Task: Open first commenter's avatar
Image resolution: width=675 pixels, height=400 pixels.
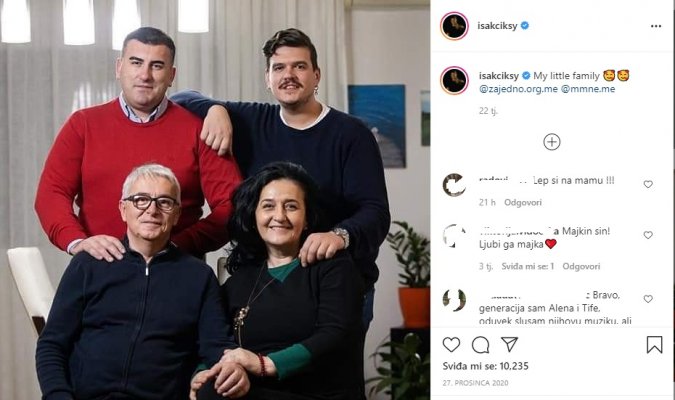Action: pyautogui.click(x=454, y=185)
